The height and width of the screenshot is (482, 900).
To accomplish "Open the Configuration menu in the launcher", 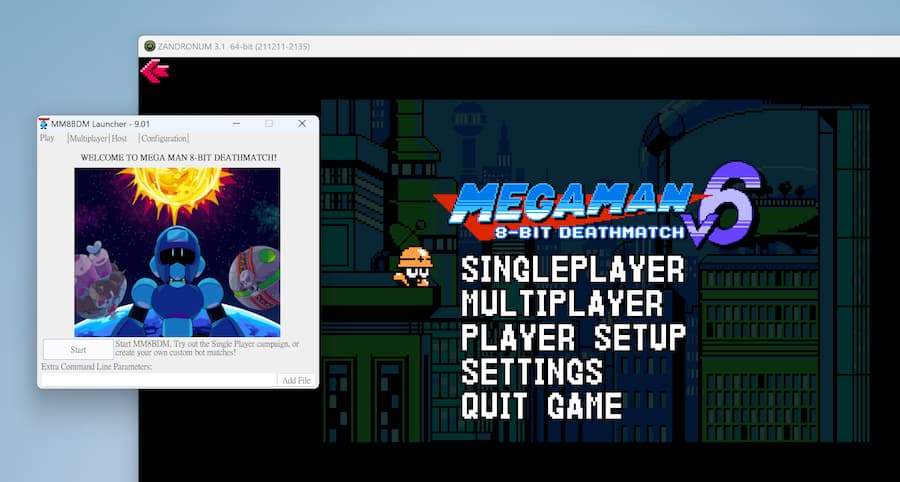I will (164, 138).
